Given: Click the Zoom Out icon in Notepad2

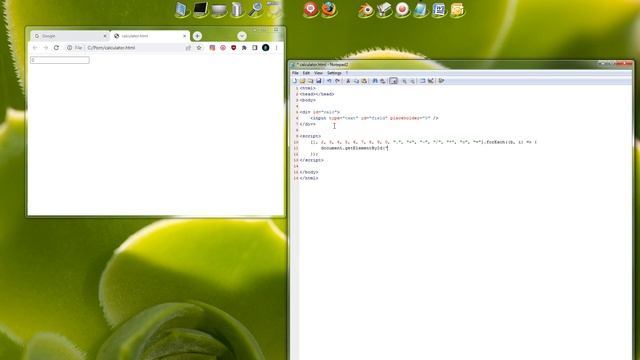Looking at the screenshot, I should pyautogui.click(x=412, y=81).
